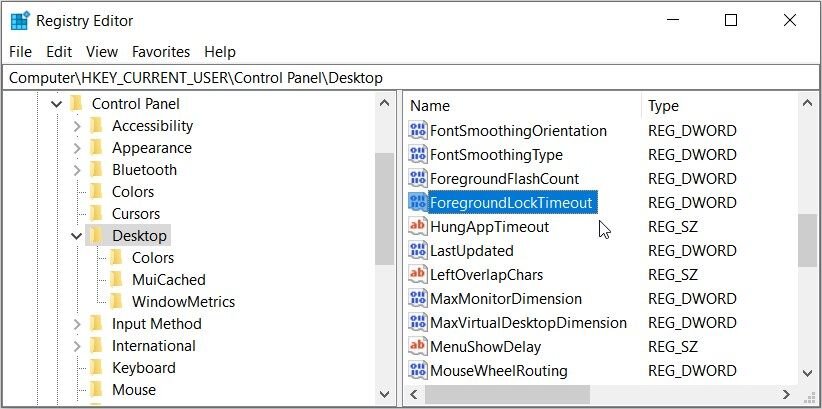This screenshot has height=409, width=822.
Task: Sort values by Name column header
Action: tap(524, 105)
